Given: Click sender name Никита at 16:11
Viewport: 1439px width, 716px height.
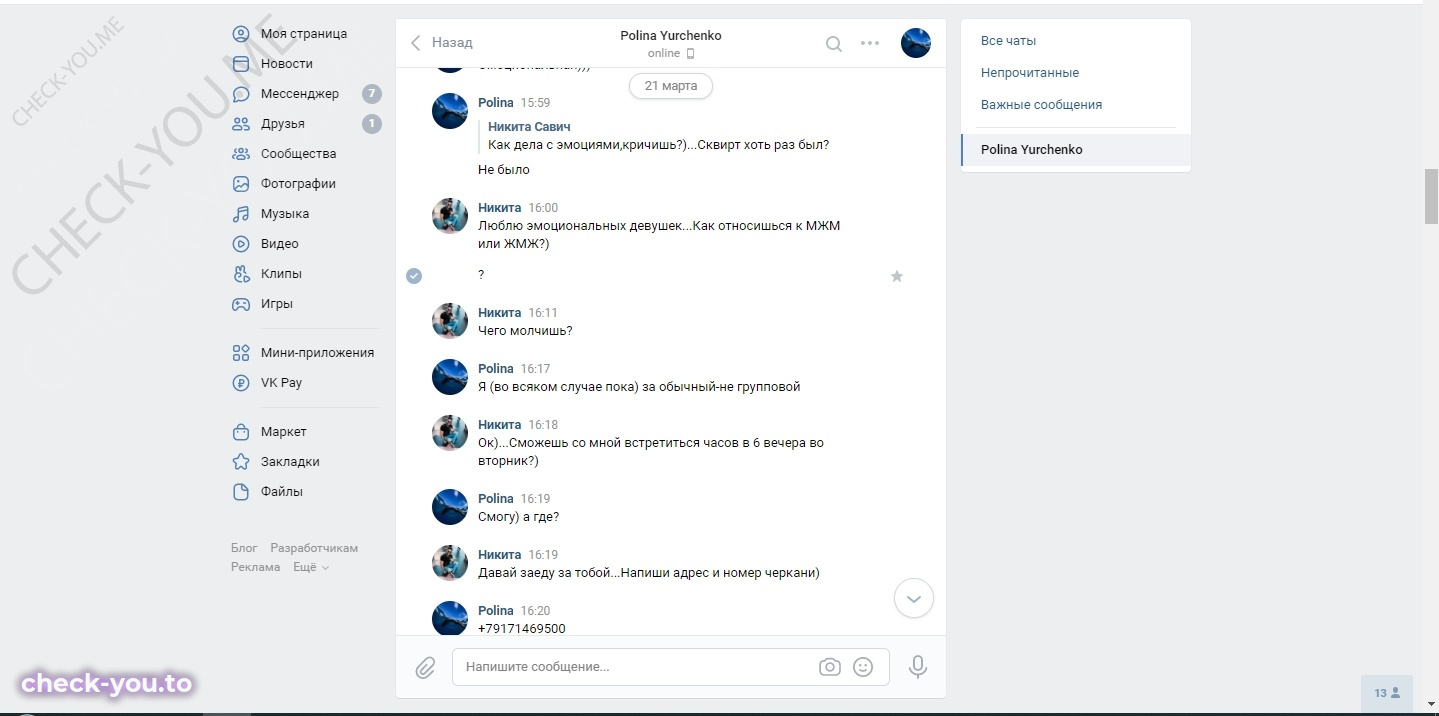Looking at the screenshot, I should (x=499, y=313).
